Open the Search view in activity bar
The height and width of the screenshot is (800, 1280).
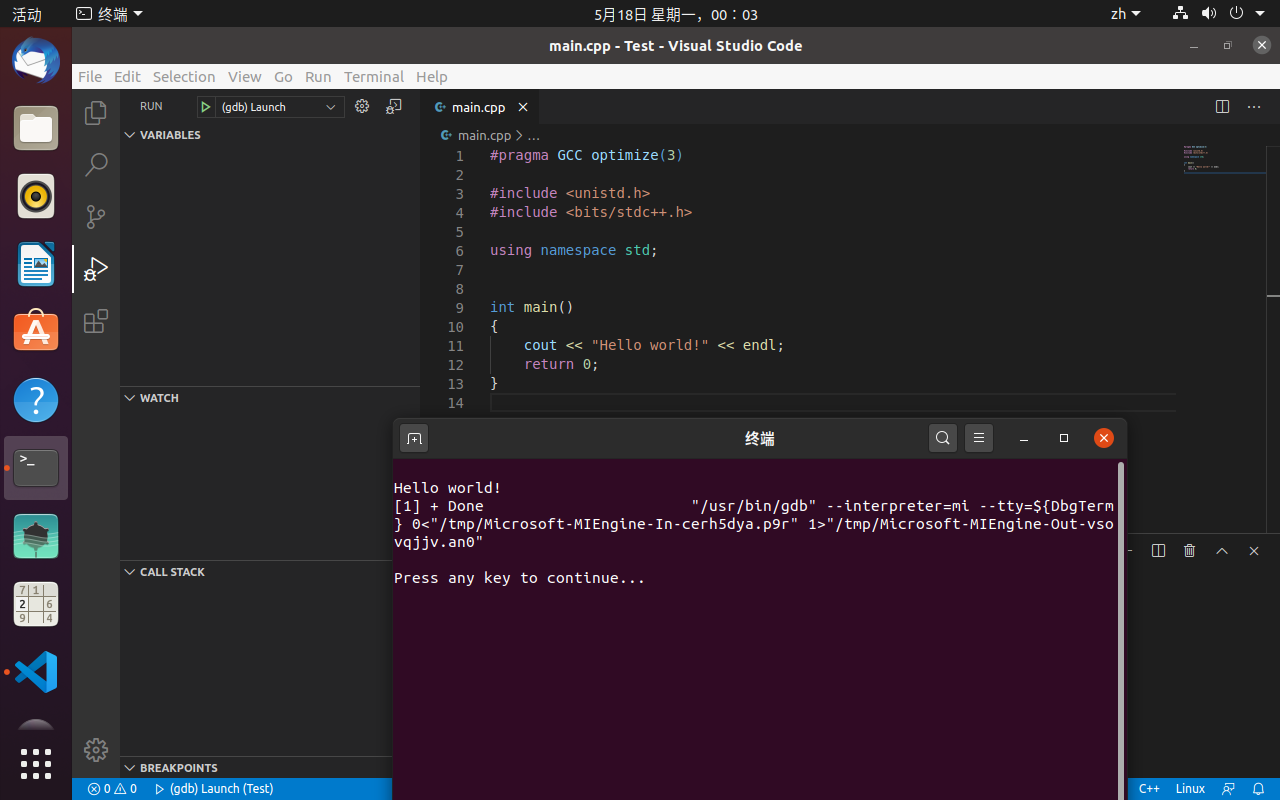96,165
